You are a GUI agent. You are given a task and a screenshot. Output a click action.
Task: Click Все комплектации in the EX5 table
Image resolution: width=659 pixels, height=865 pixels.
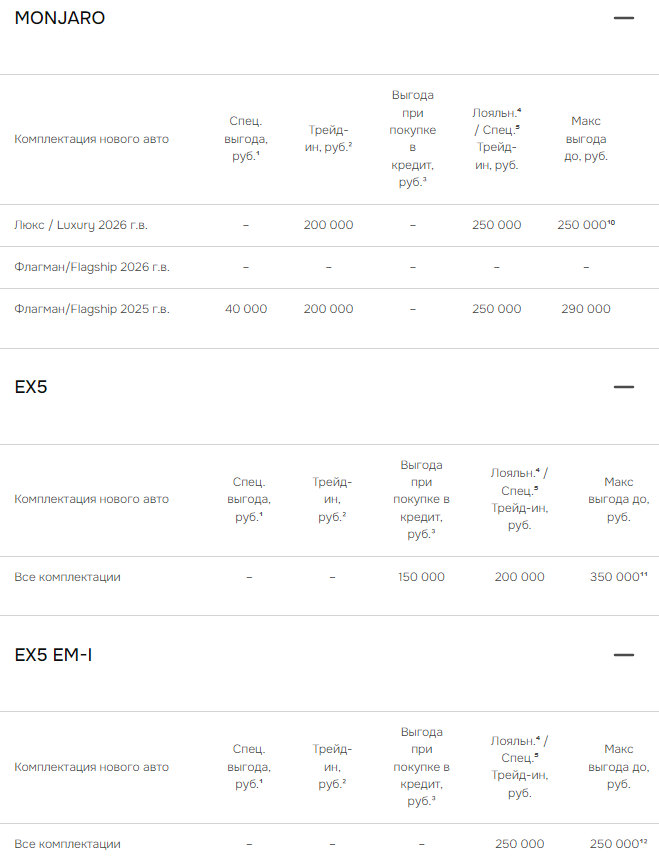click(x=67, y=577)
